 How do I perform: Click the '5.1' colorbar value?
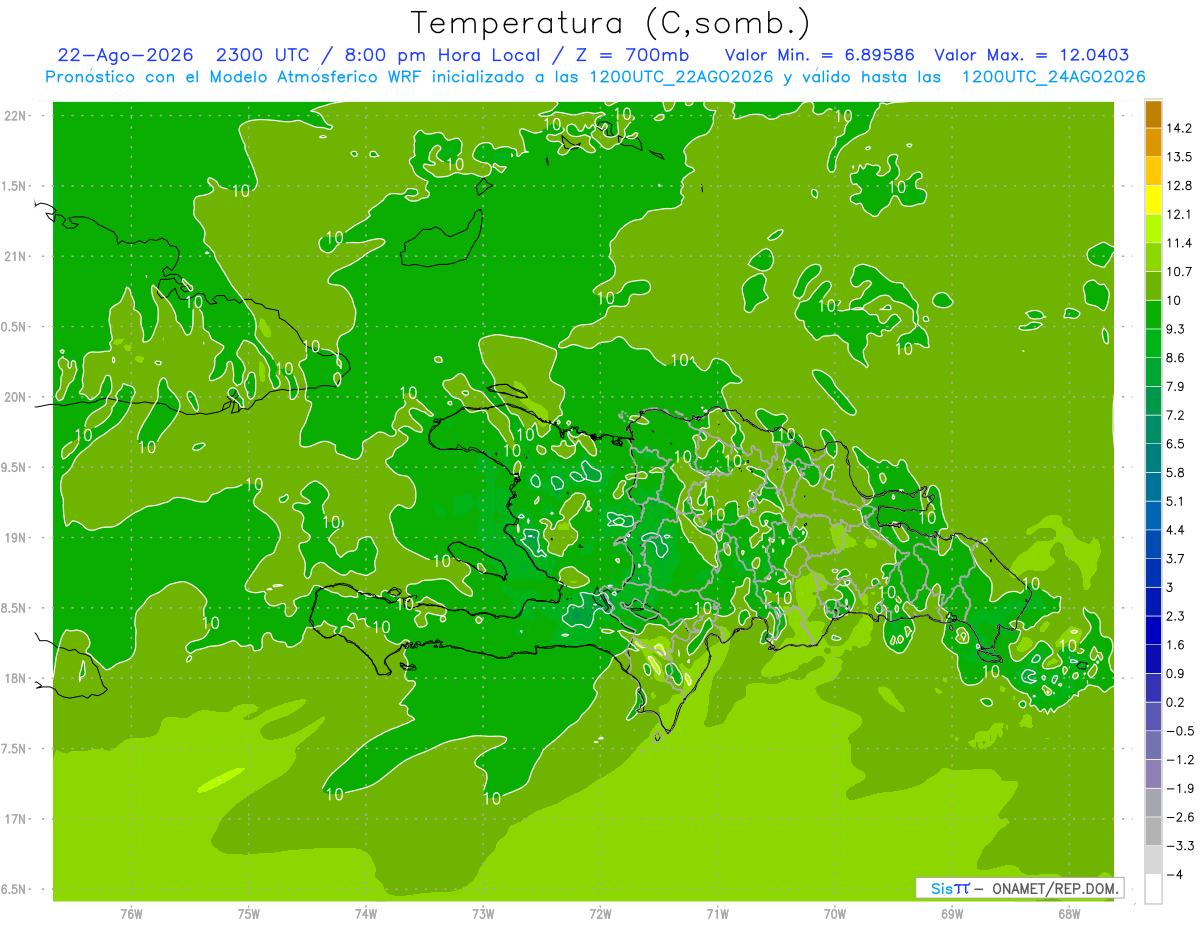click(1175, 501)
